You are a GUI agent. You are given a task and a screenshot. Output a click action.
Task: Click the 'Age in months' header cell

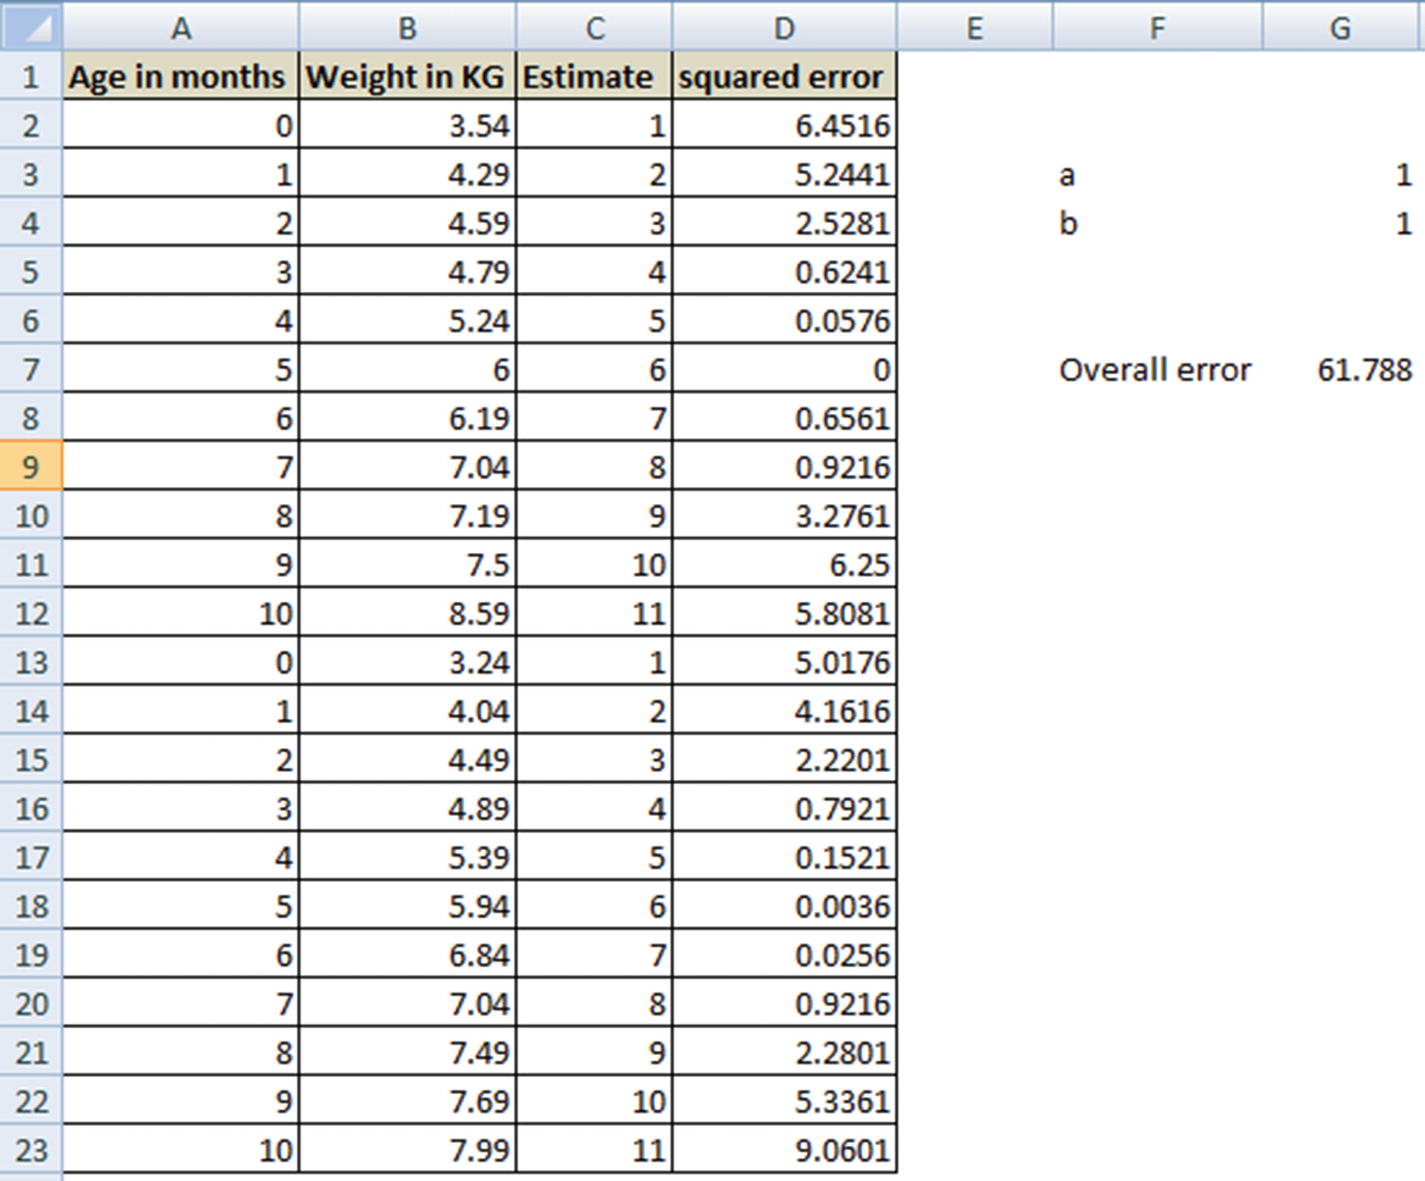click(x=180, y=77)
